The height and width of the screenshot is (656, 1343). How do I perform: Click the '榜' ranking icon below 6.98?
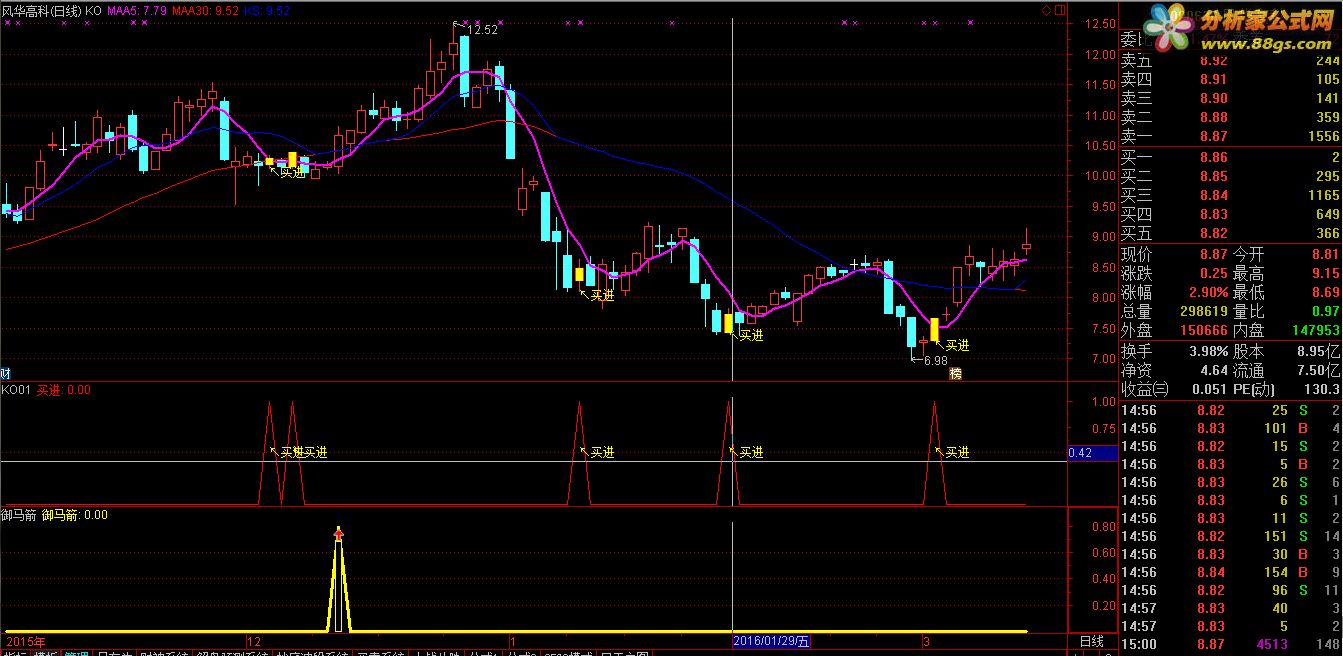tap(955, 374)
